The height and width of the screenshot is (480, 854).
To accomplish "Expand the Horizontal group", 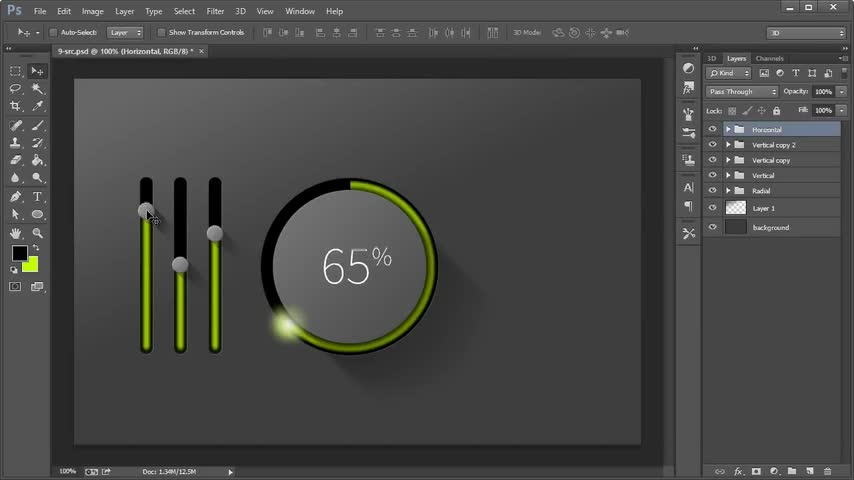I will tap(728, 129).
